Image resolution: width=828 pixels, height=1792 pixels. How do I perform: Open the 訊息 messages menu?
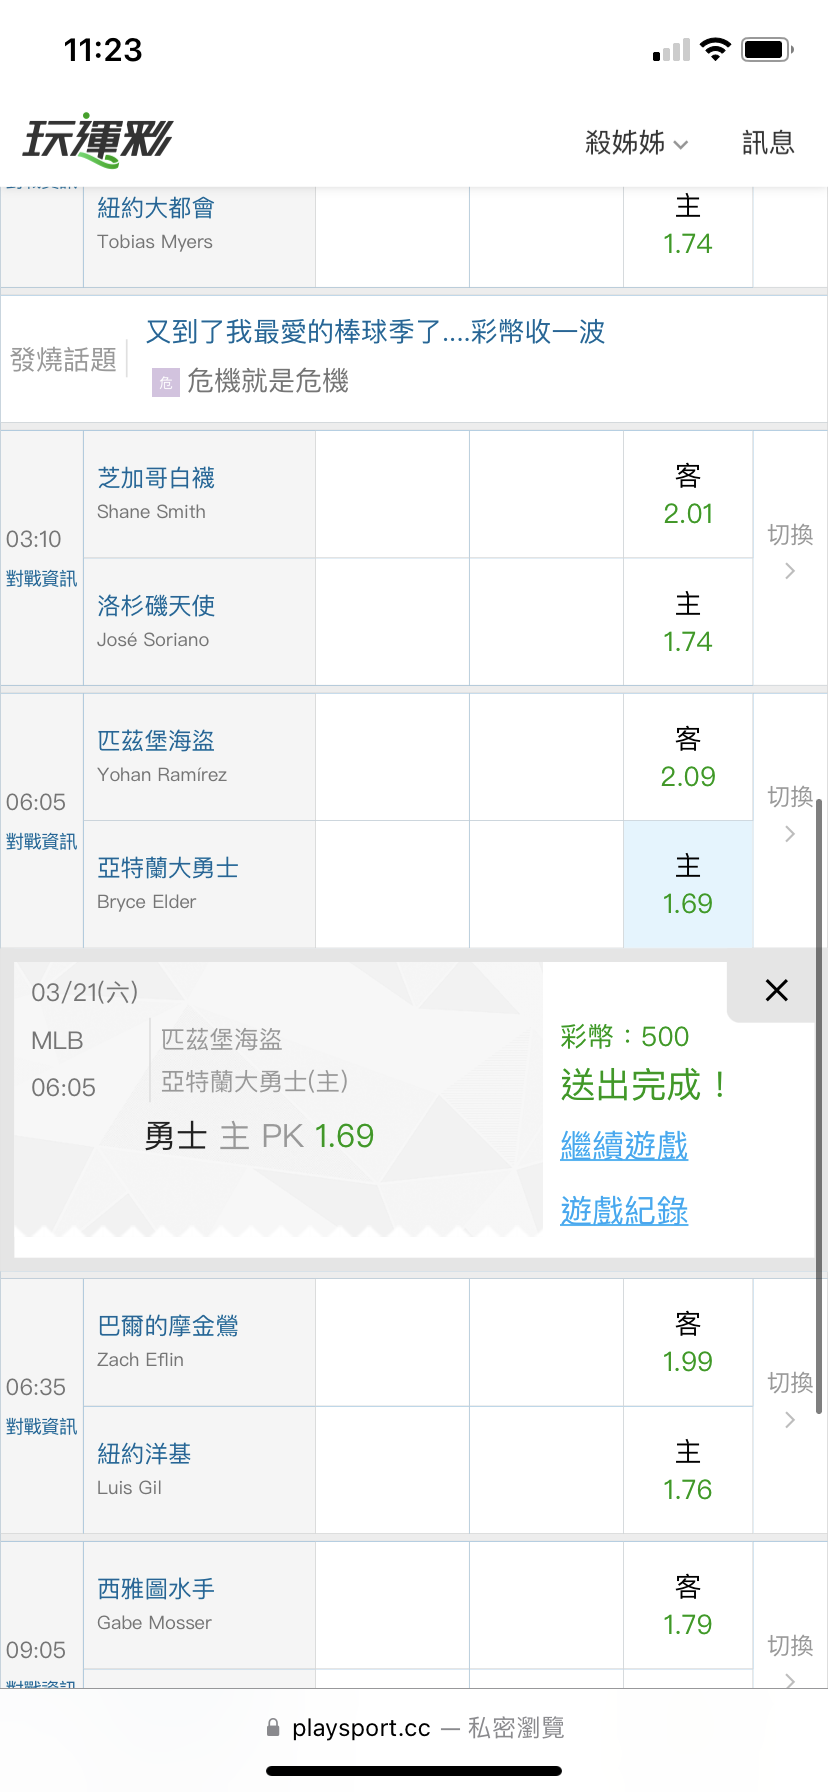tap(768, 143)
